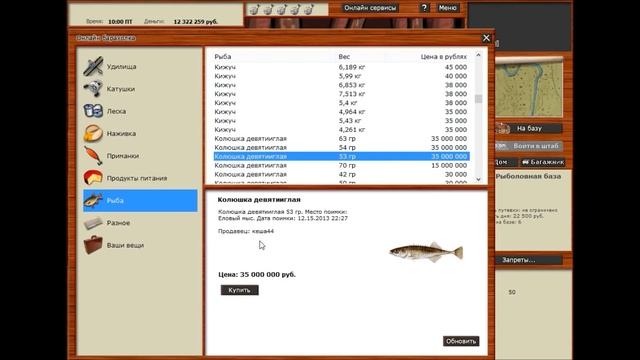Open Запреты restrictions button

(529, 260)
